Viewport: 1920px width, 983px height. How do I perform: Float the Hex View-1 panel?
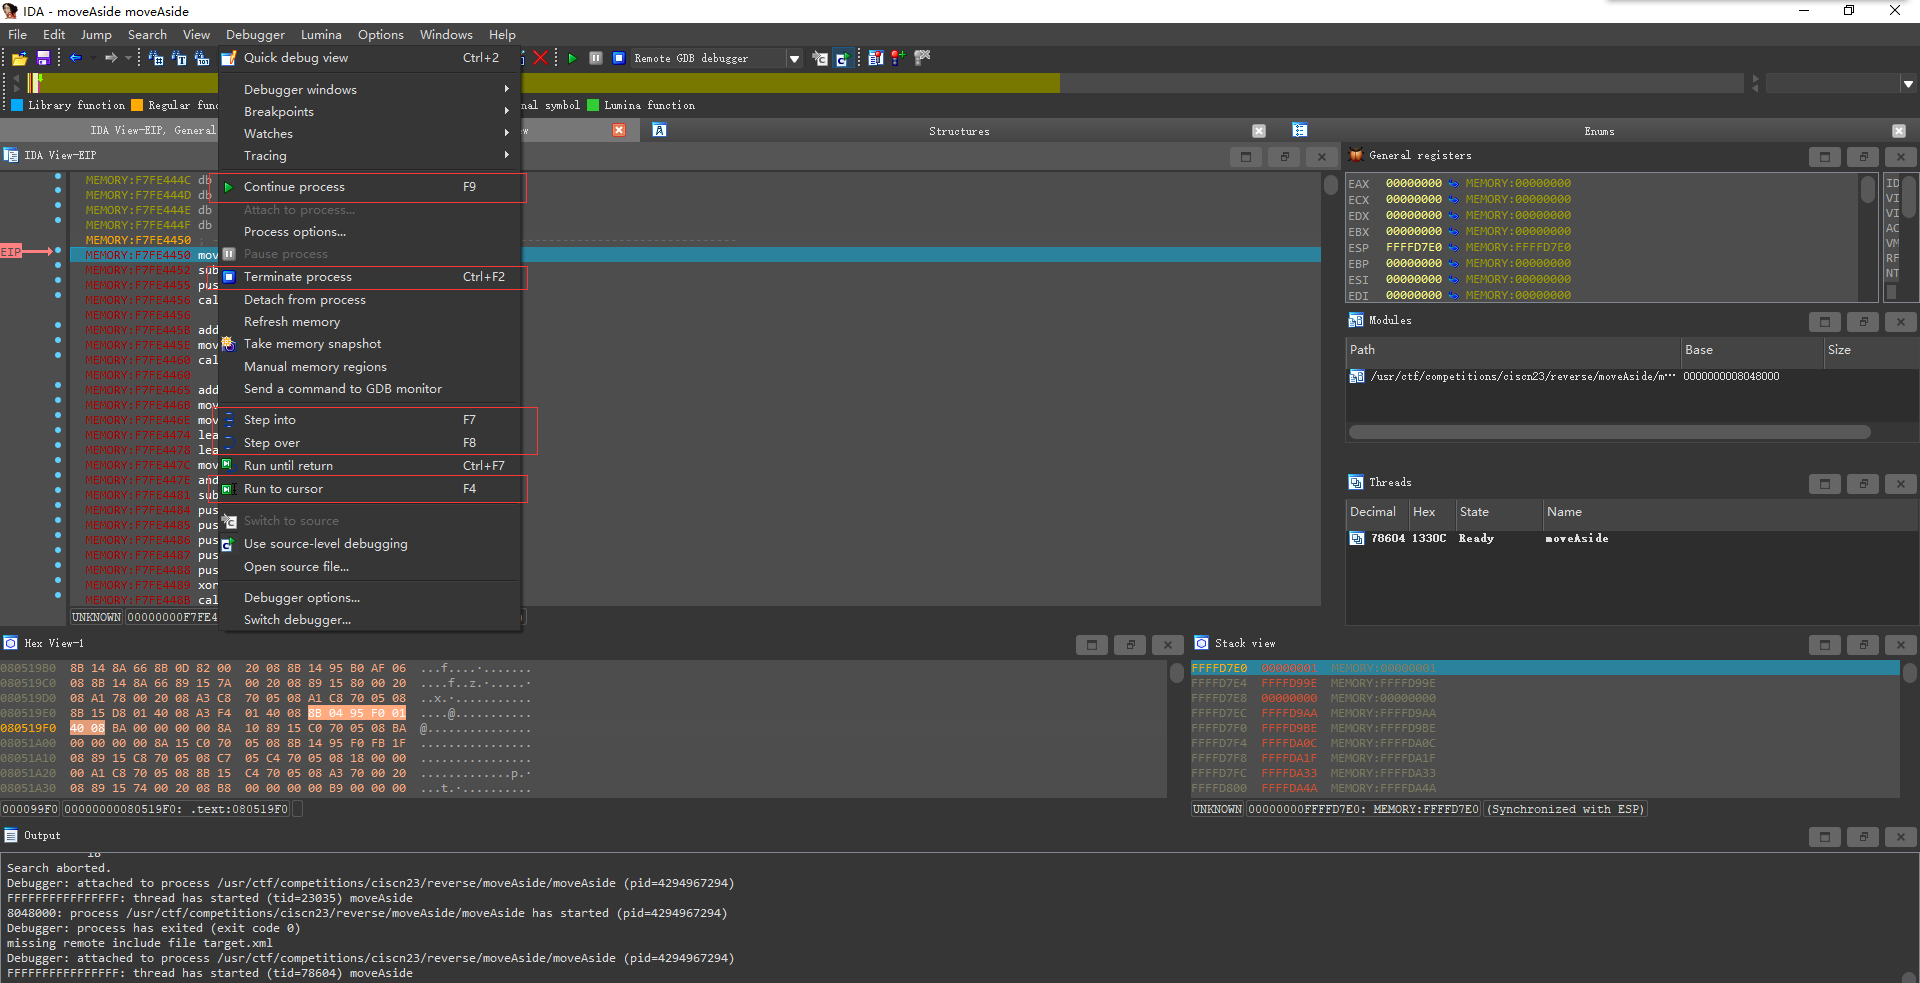1130,645
